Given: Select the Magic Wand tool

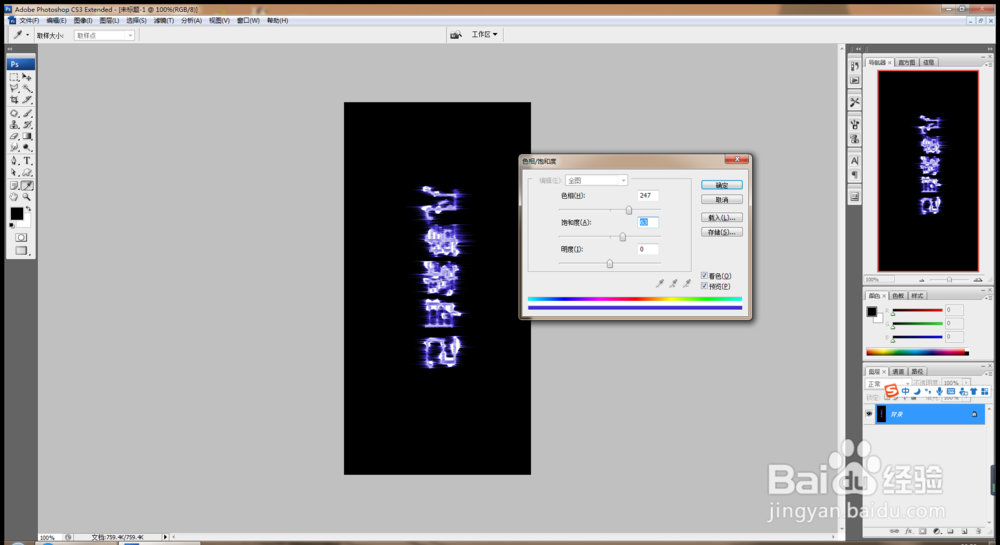Looking at the screenshot, I should pyautogui.click(x=27, y=89).
